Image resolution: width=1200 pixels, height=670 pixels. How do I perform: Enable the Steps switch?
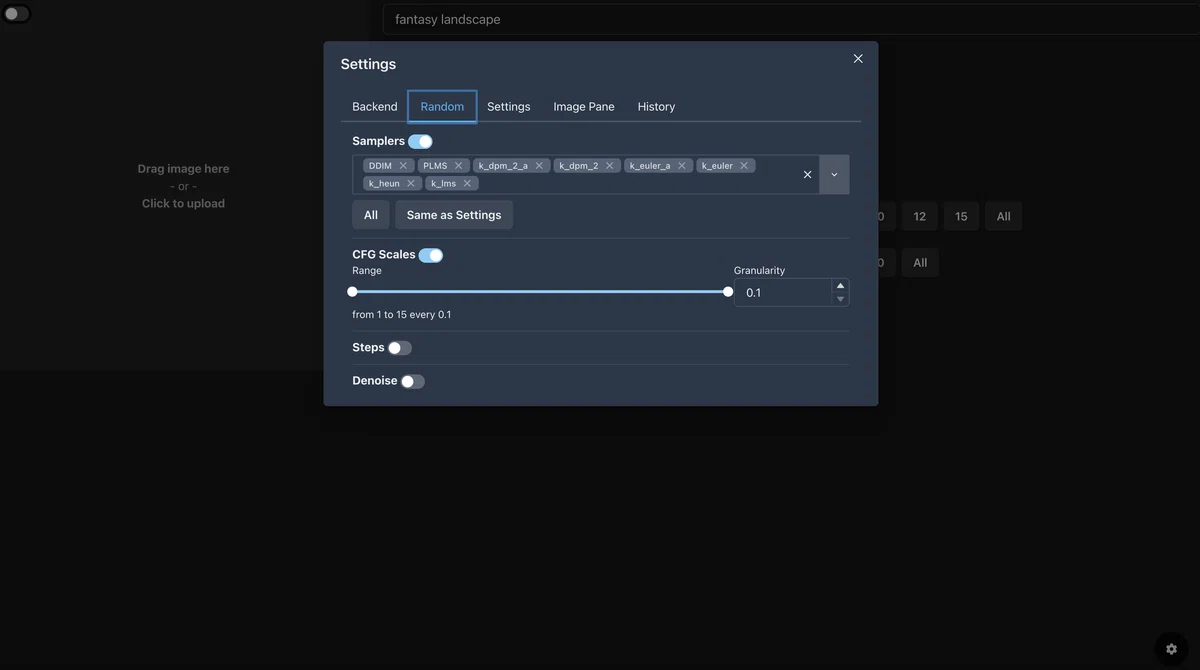(x=400, y=348)
